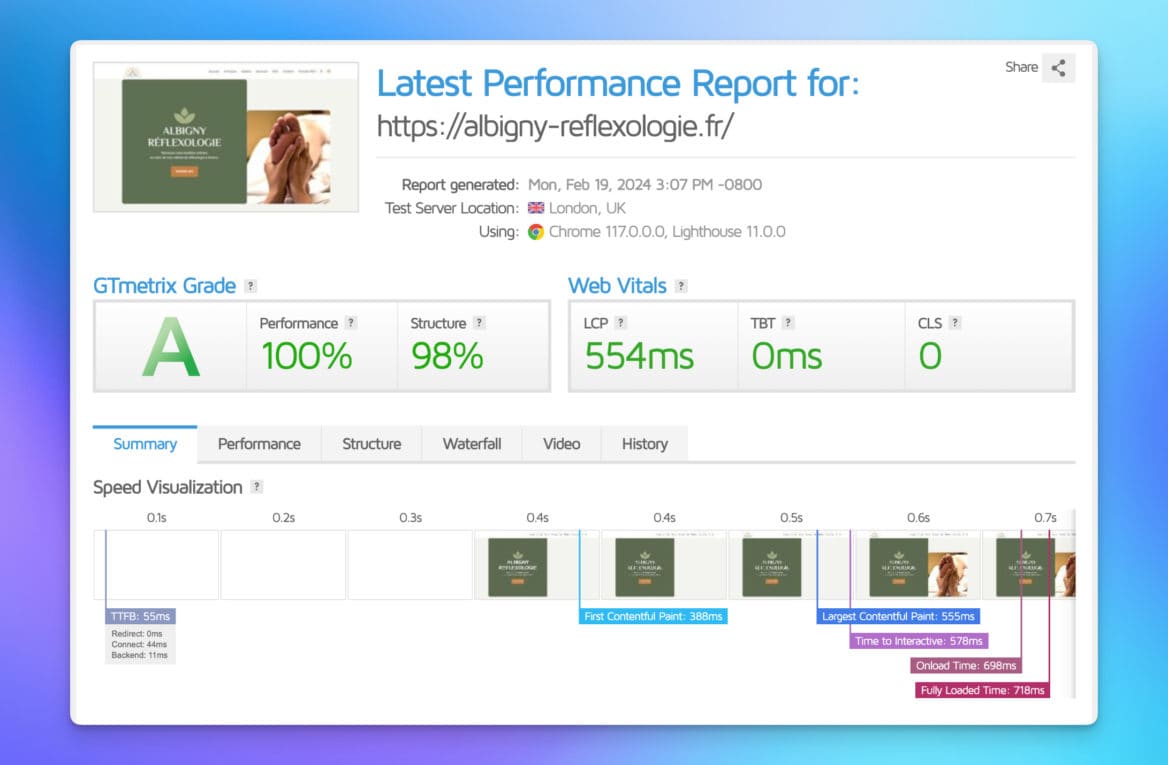This screenshot has width=1168, height=765.
Task: Click the UK flag icon
Action: click(536, 208)
